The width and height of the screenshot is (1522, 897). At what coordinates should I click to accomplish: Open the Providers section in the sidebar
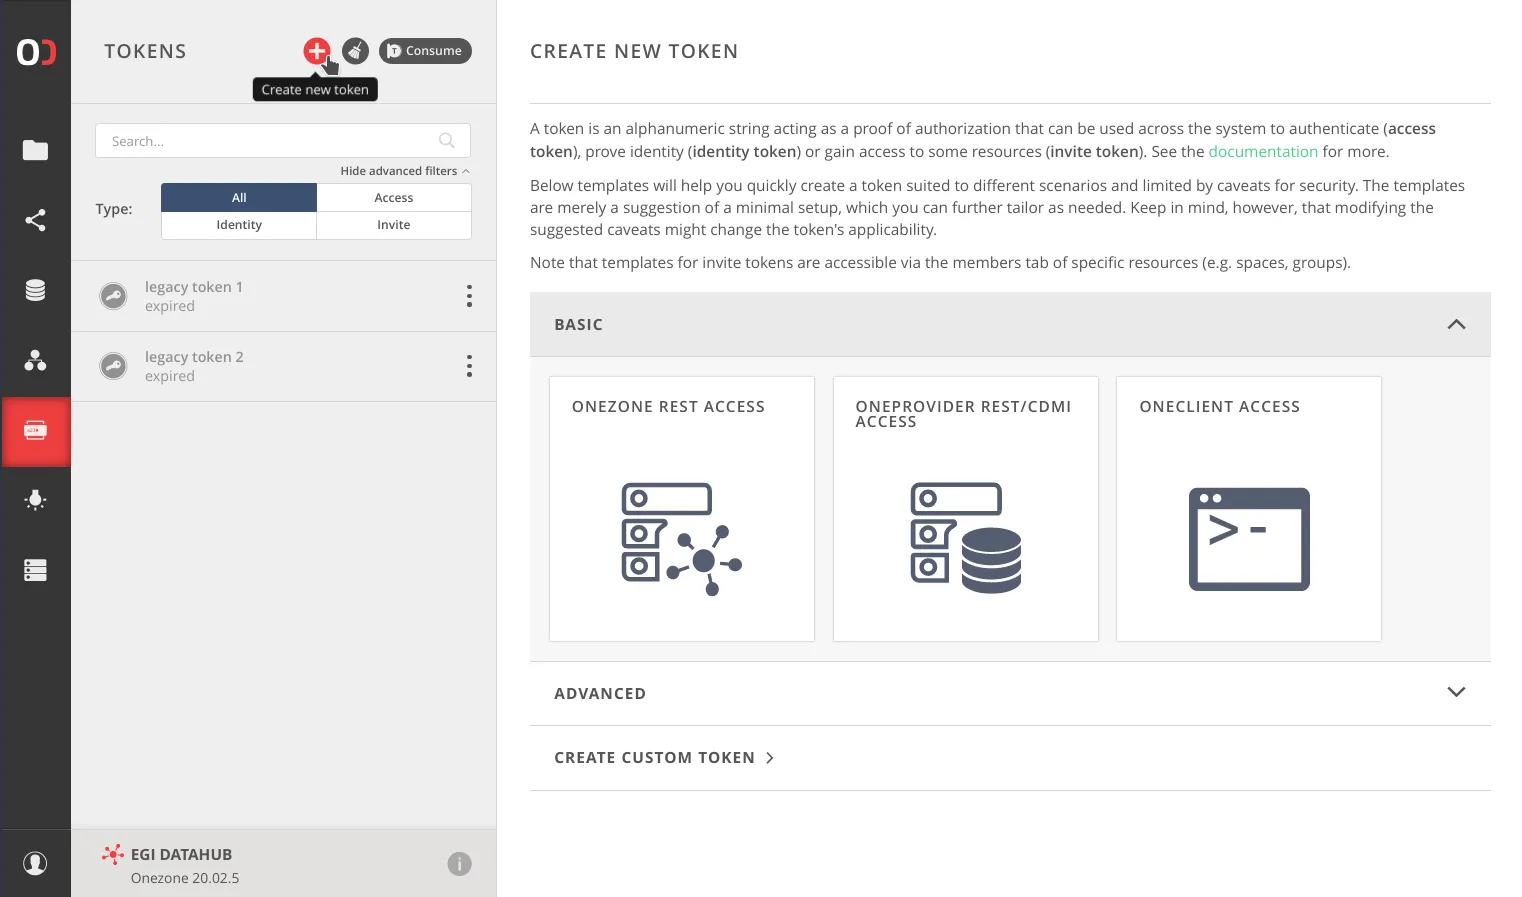tap(36, 290)
